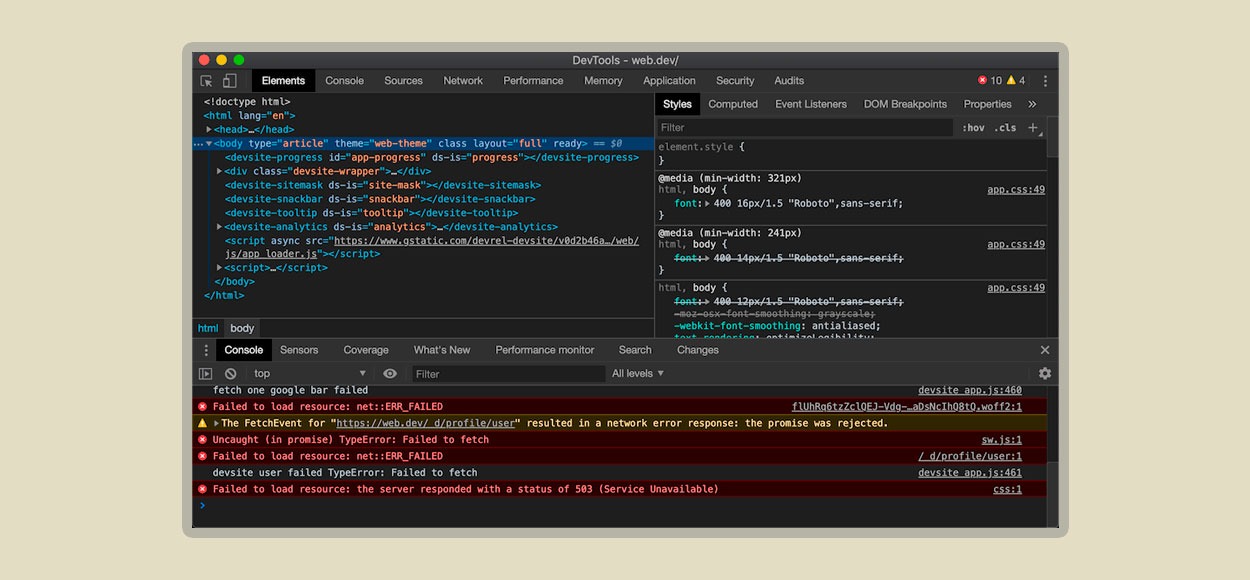
Task: Select the Styles sidebar tab
Action: pyautogui.click(x=677, y=104)
